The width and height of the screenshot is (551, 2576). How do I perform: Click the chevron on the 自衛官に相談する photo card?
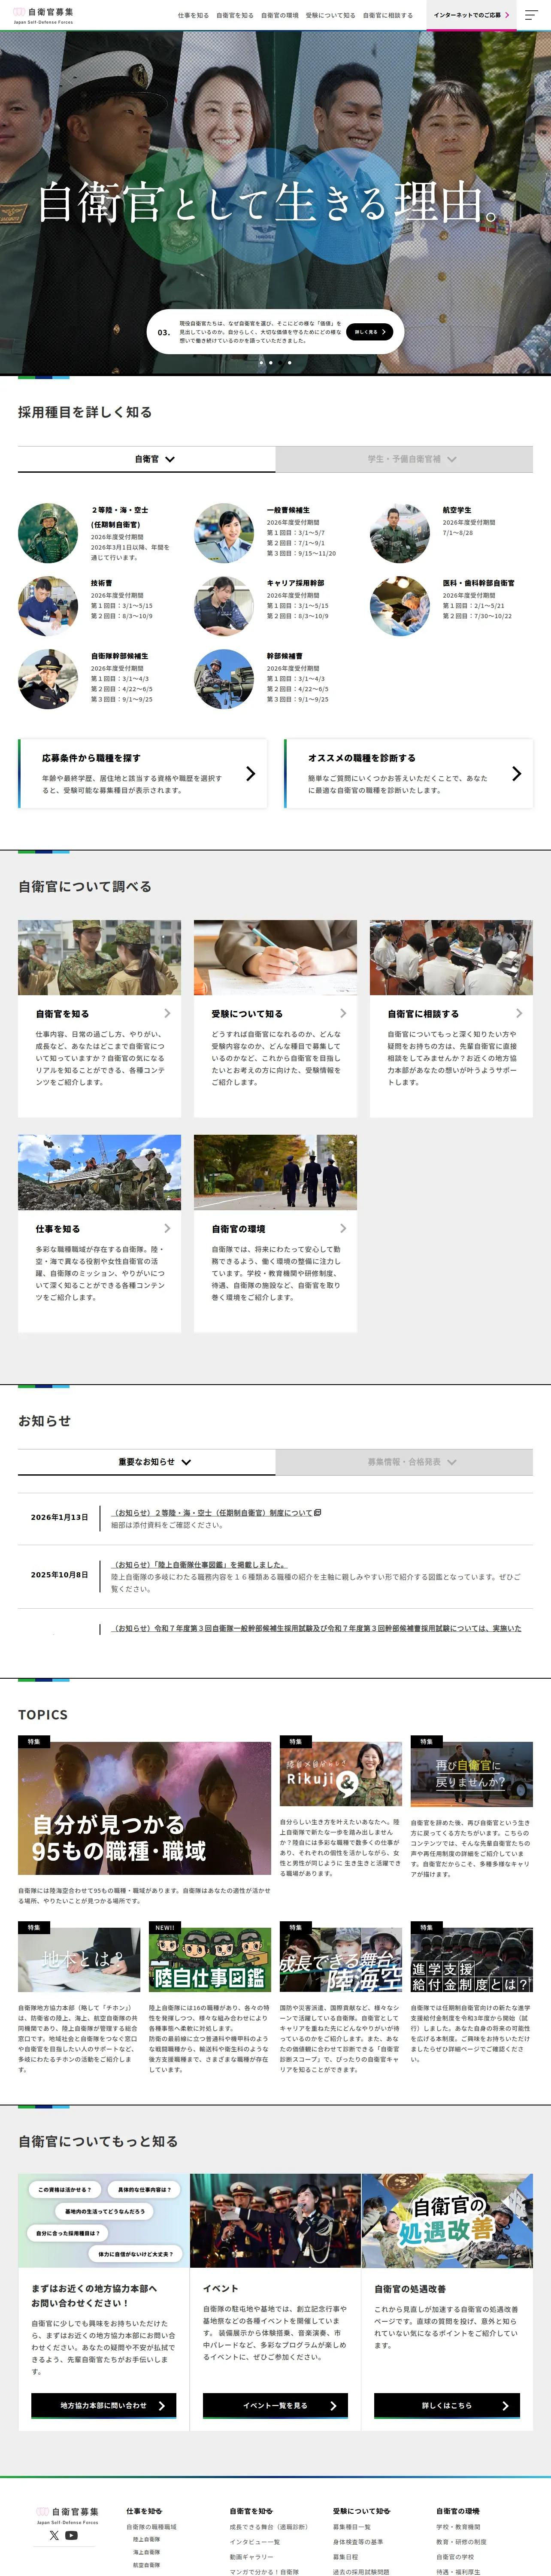point(519,1013)
